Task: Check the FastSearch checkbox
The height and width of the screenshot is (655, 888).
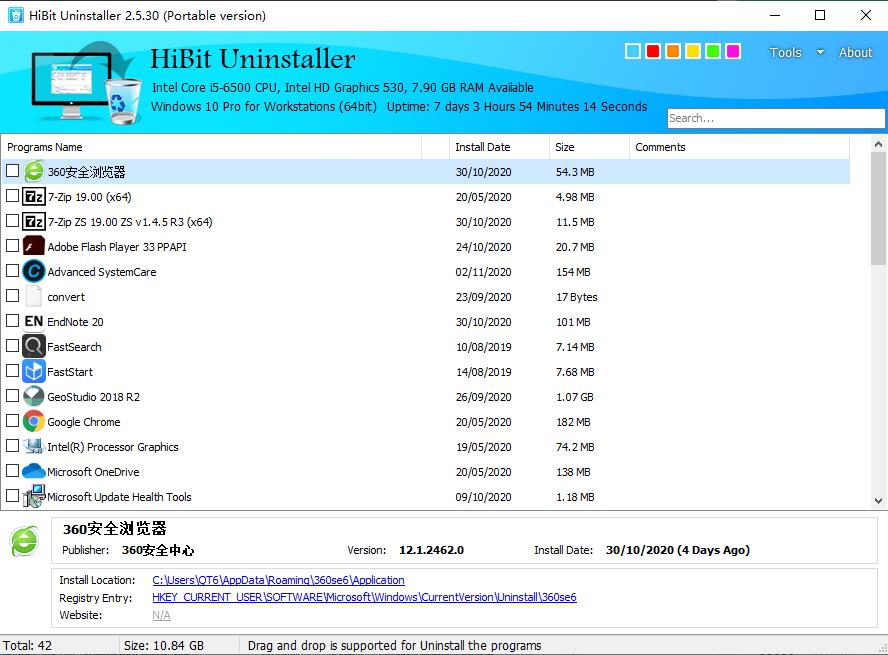Action: coord(12,345)
